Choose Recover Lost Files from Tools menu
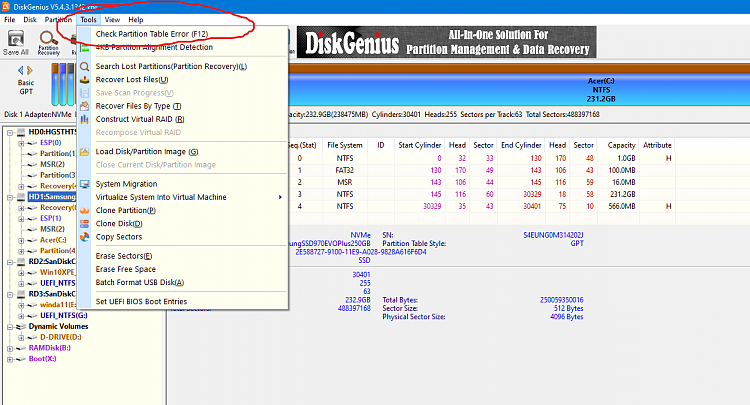Viewport: 750px width, 405px height. pyautogui.click(x=132, y=80)
